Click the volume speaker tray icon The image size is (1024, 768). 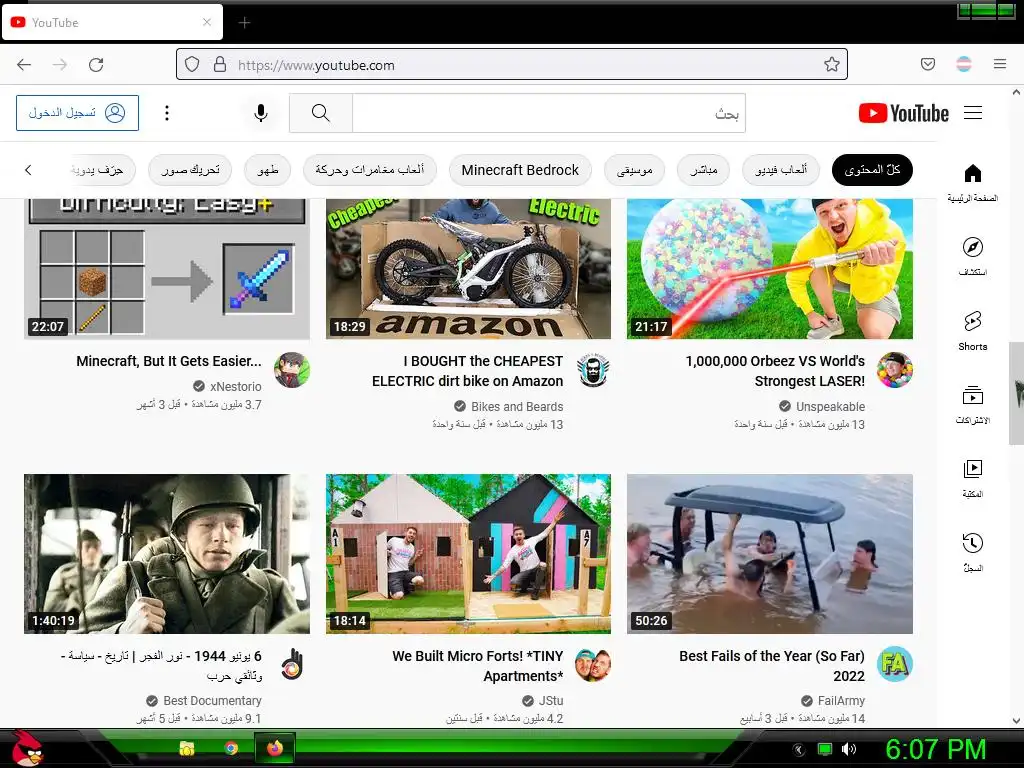848,749
